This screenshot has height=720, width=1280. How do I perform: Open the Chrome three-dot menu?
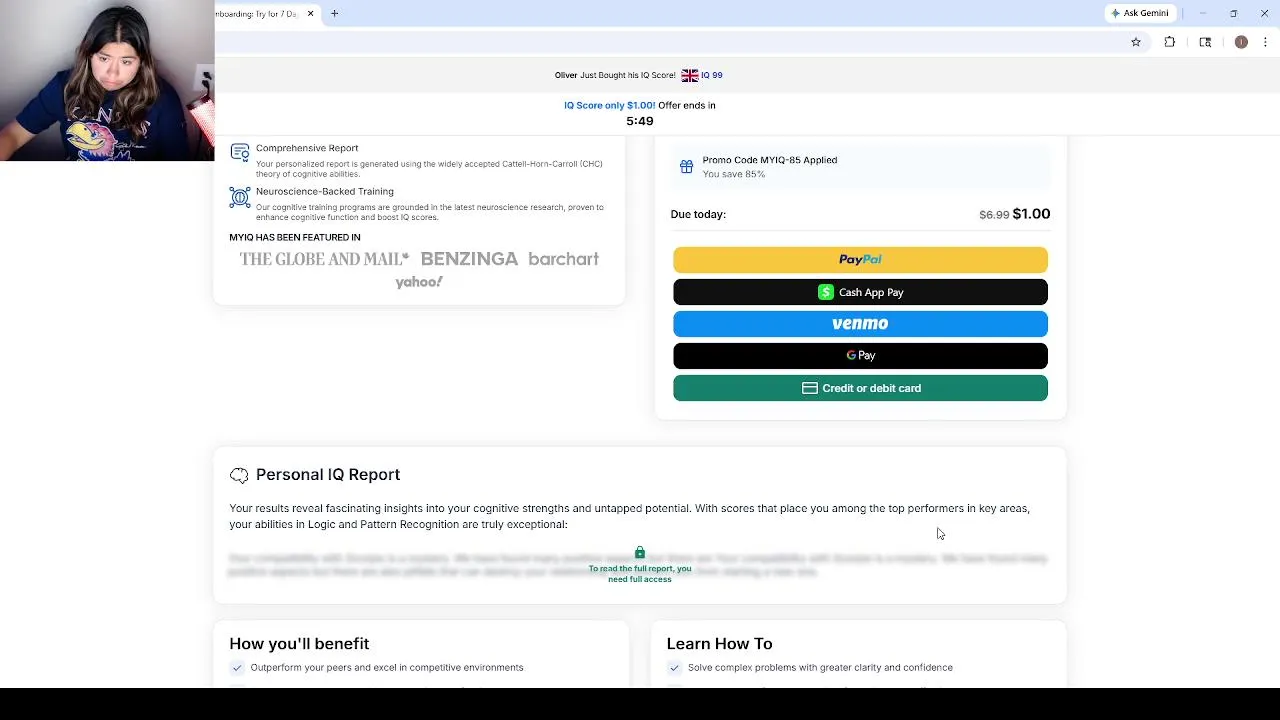(1266, 42)
